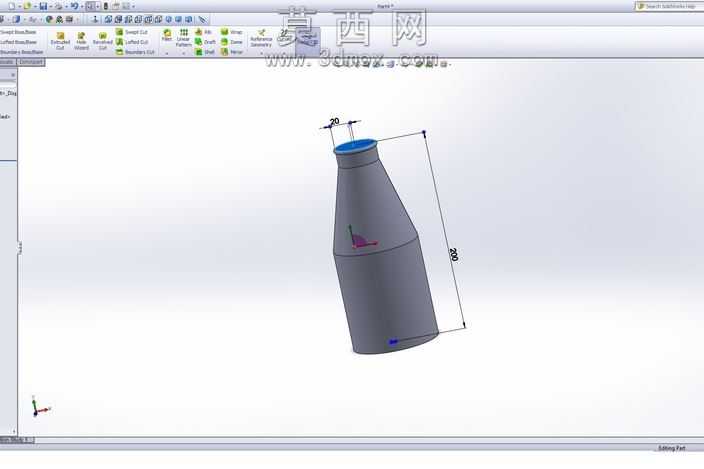Viewport: 704px width, 469px height.
Task: Expand the Linear Pattern dropdown arrow
Action: pyautogui.click(x=183, y=53)
